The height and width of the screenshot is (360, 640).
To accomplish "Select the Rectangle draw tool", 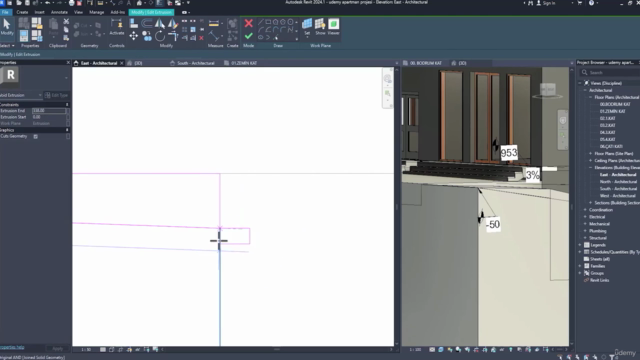I will (268, 22).
